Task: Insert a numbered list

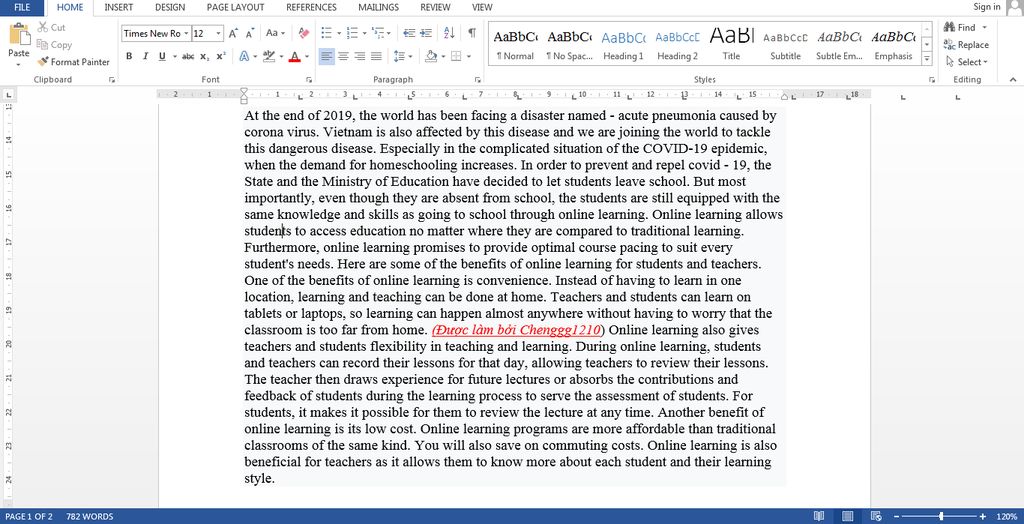Action: [351, 33]
